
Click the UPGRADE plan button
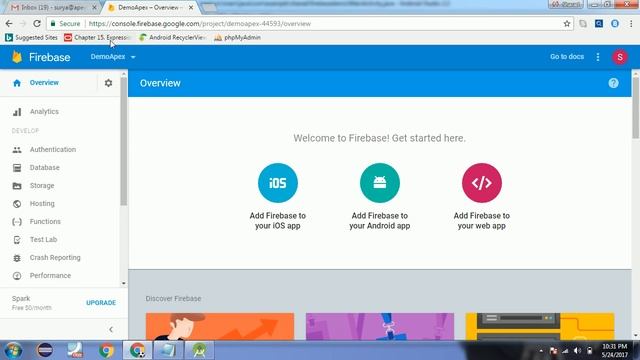click(x=101, y=303)
